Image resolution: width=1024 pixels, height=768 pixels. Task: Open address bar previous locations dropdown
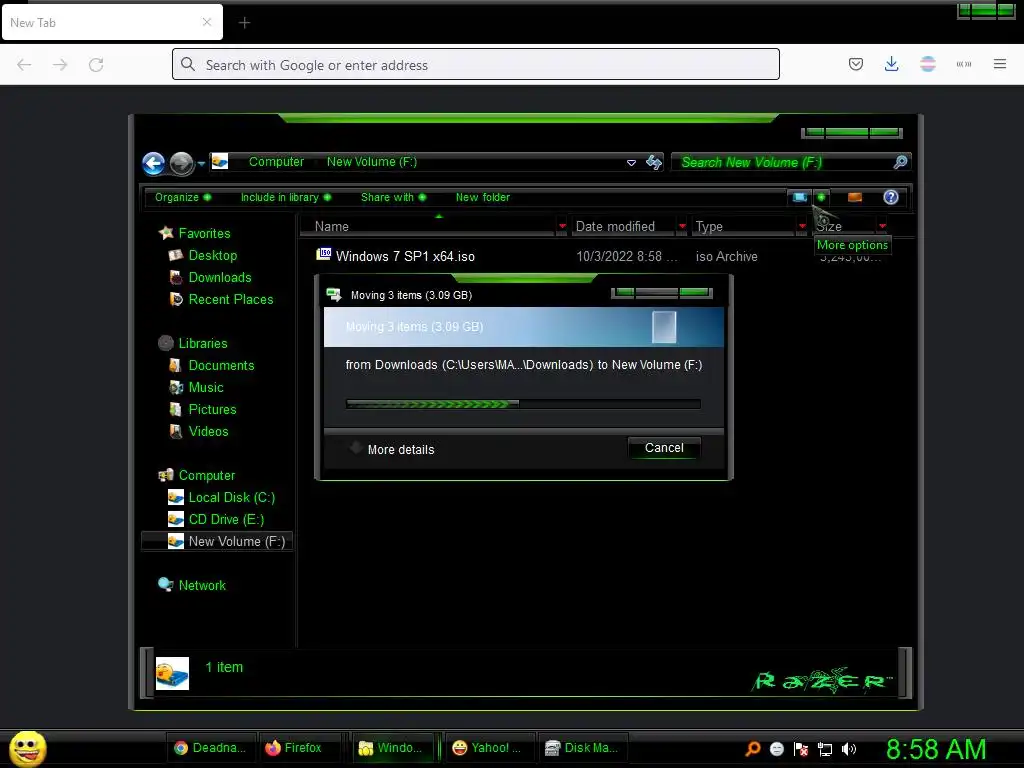(631, 163)
